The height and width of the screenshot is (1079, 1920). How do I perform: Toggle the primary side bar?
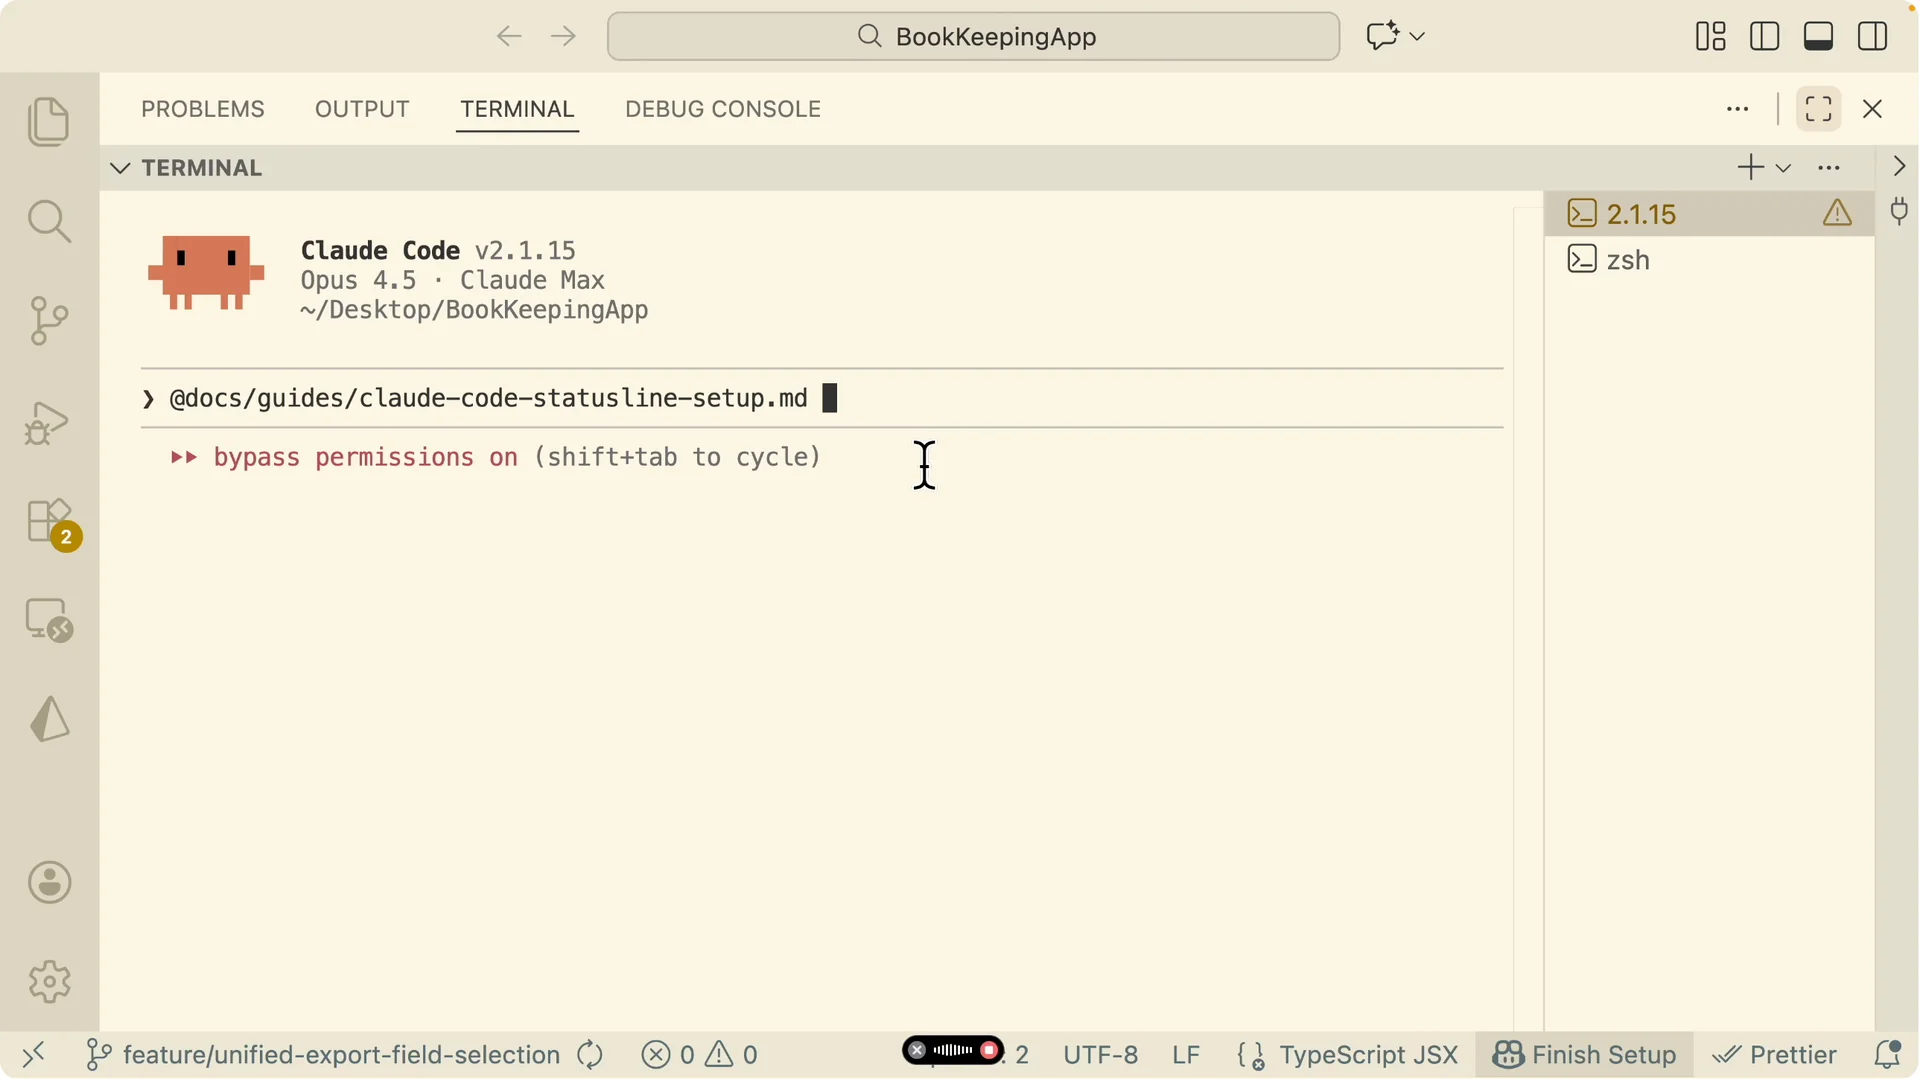[1765, 36]
